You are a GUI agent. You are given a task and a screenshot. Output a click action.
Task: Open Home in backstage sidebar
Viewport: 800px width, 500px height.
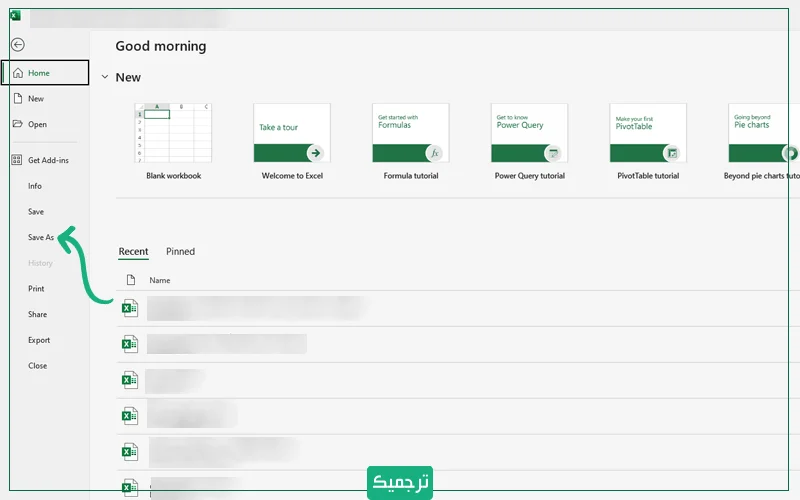tap(45, 72)
